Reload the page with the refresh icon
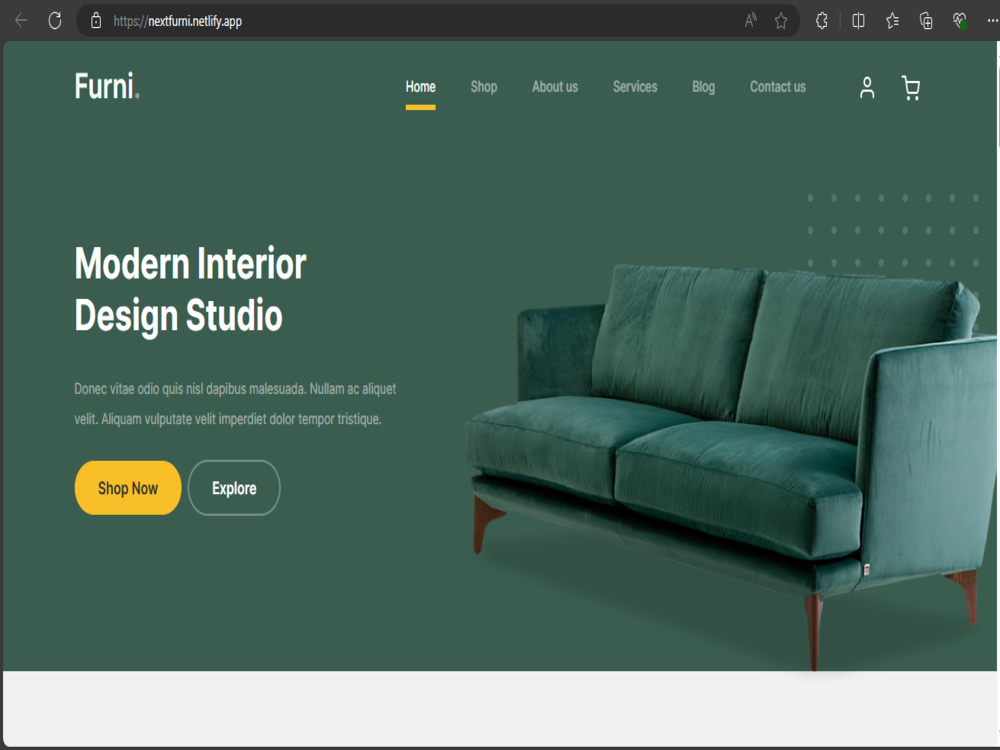Screen dimensions: 1000x750 click(x=55, y=20)
